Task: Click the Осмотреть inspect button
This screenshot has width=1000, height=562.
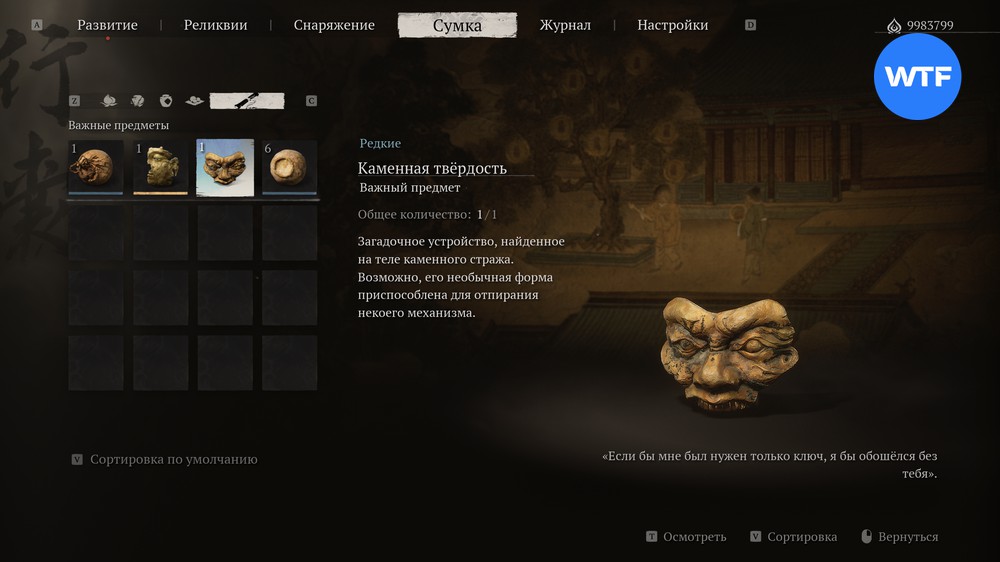Action: [686, 536]
